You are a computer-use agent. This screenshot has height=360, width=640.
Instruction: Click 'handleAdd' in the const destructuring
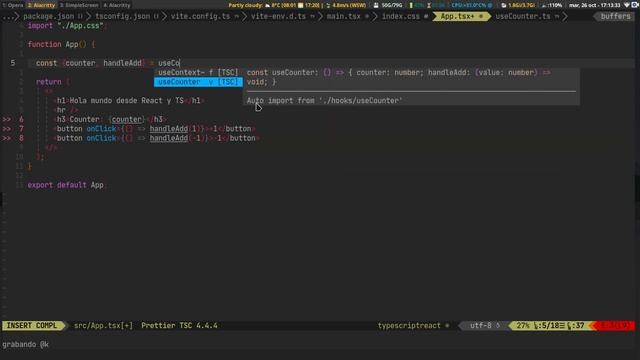pyautogui.click(x=122, y=63)
